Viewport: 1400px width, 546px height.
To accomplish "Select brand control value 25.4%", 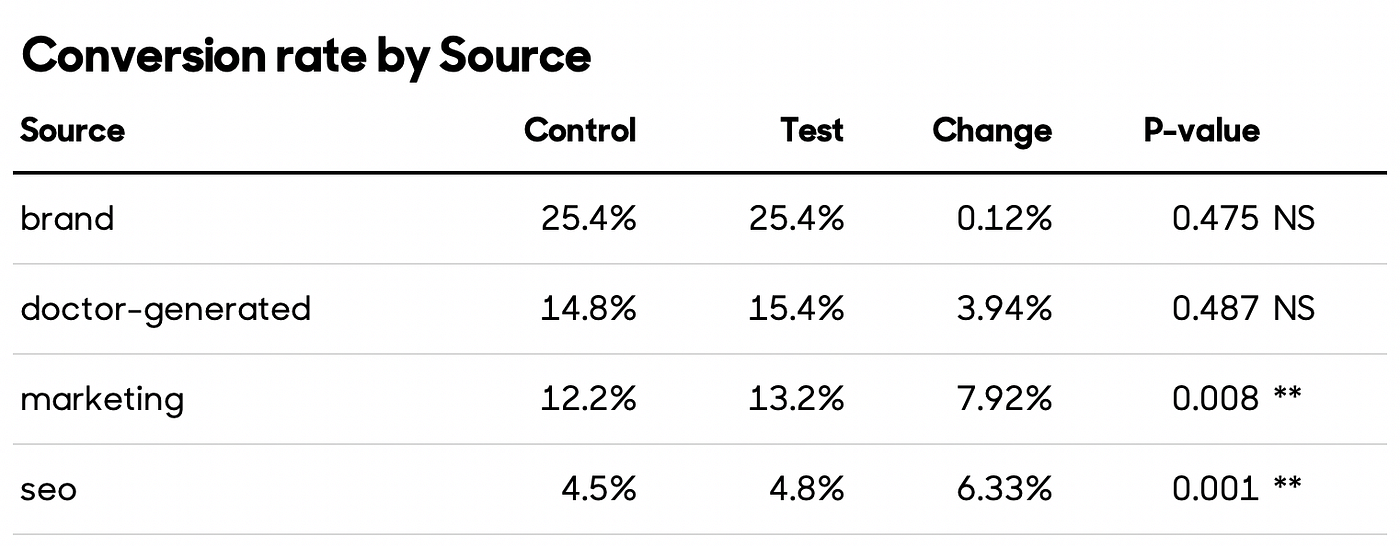I will click(x=589, y=218).
